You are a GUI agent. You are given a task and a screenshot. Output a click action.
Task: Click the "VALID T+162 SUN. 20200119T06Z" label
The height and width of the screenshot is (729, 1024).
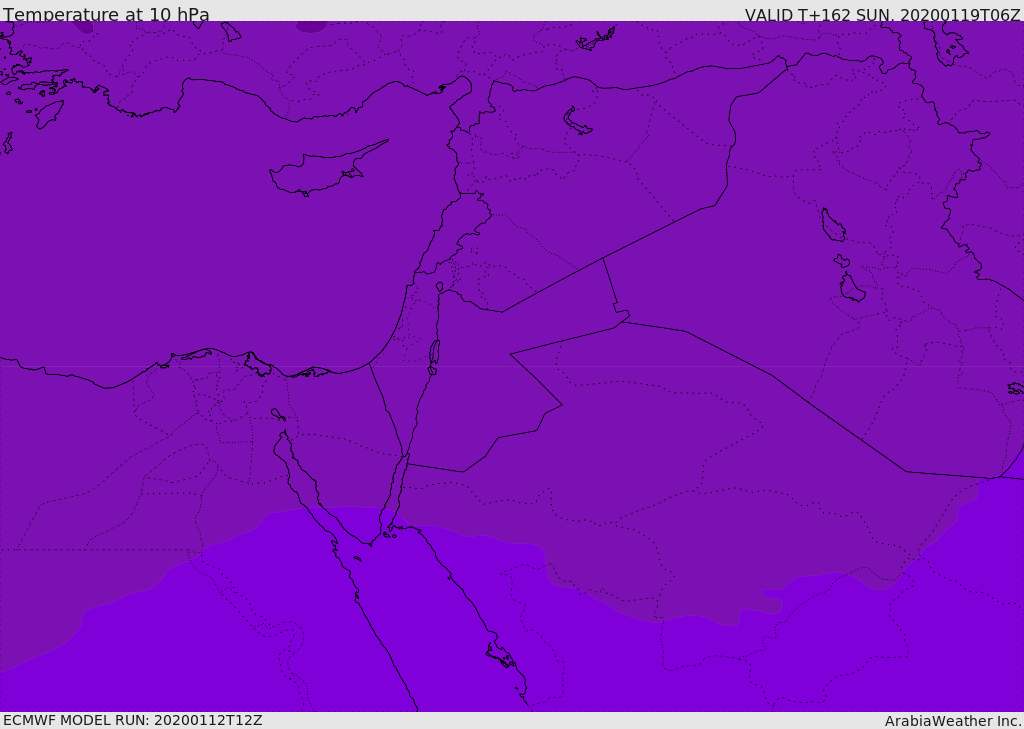pyautogui.click(x=882, y=14)
